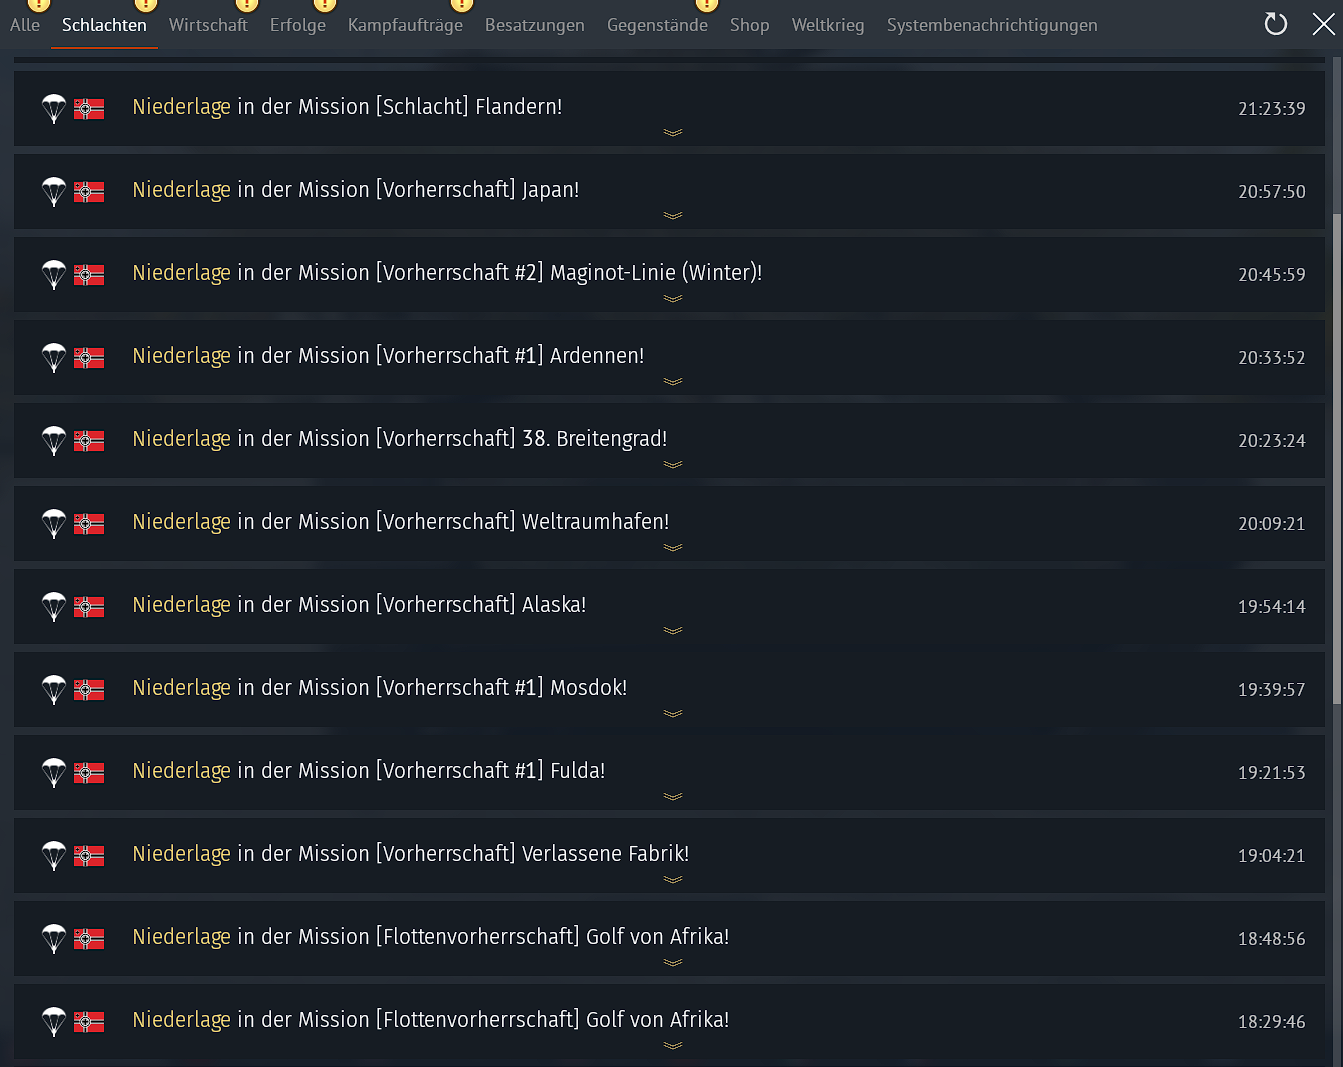Viewport: 1343px width, 1067px height.
Task: Click the flag icon in the Ardennen row
Action: (x=89, y=357)
